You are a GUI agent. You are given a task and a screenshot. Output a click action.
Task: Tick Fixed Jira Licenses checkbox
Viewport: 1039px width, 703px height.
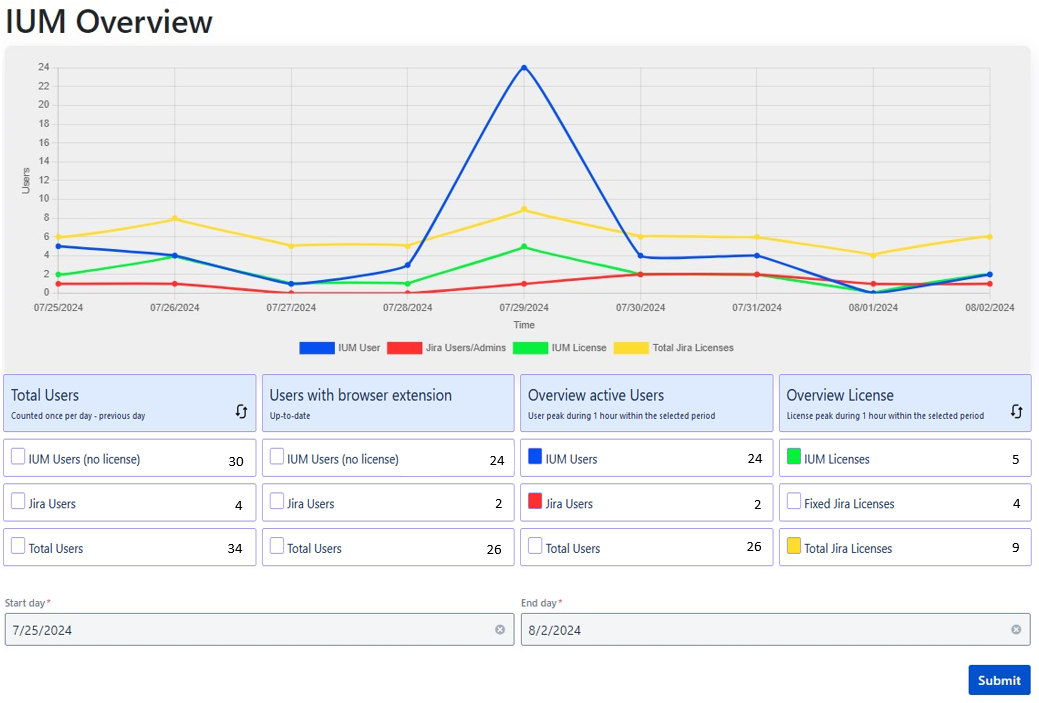(794, 501)
